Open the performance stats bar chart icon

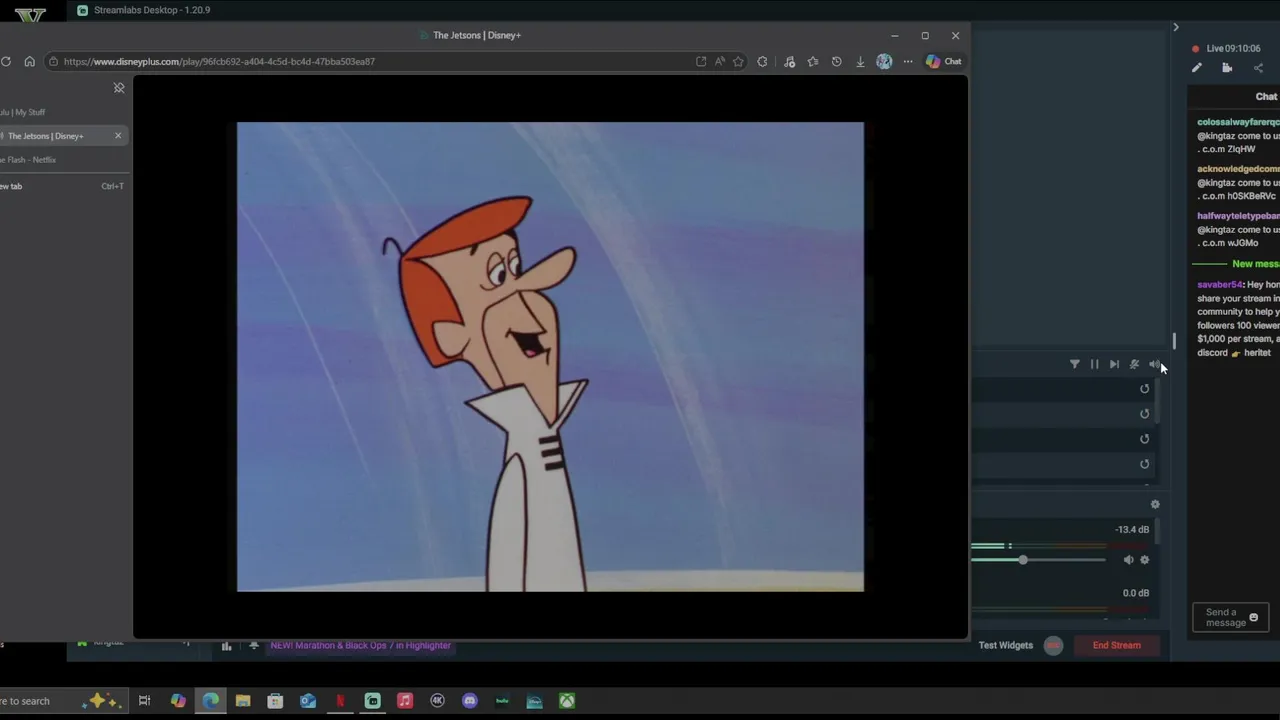pos(226,646)
